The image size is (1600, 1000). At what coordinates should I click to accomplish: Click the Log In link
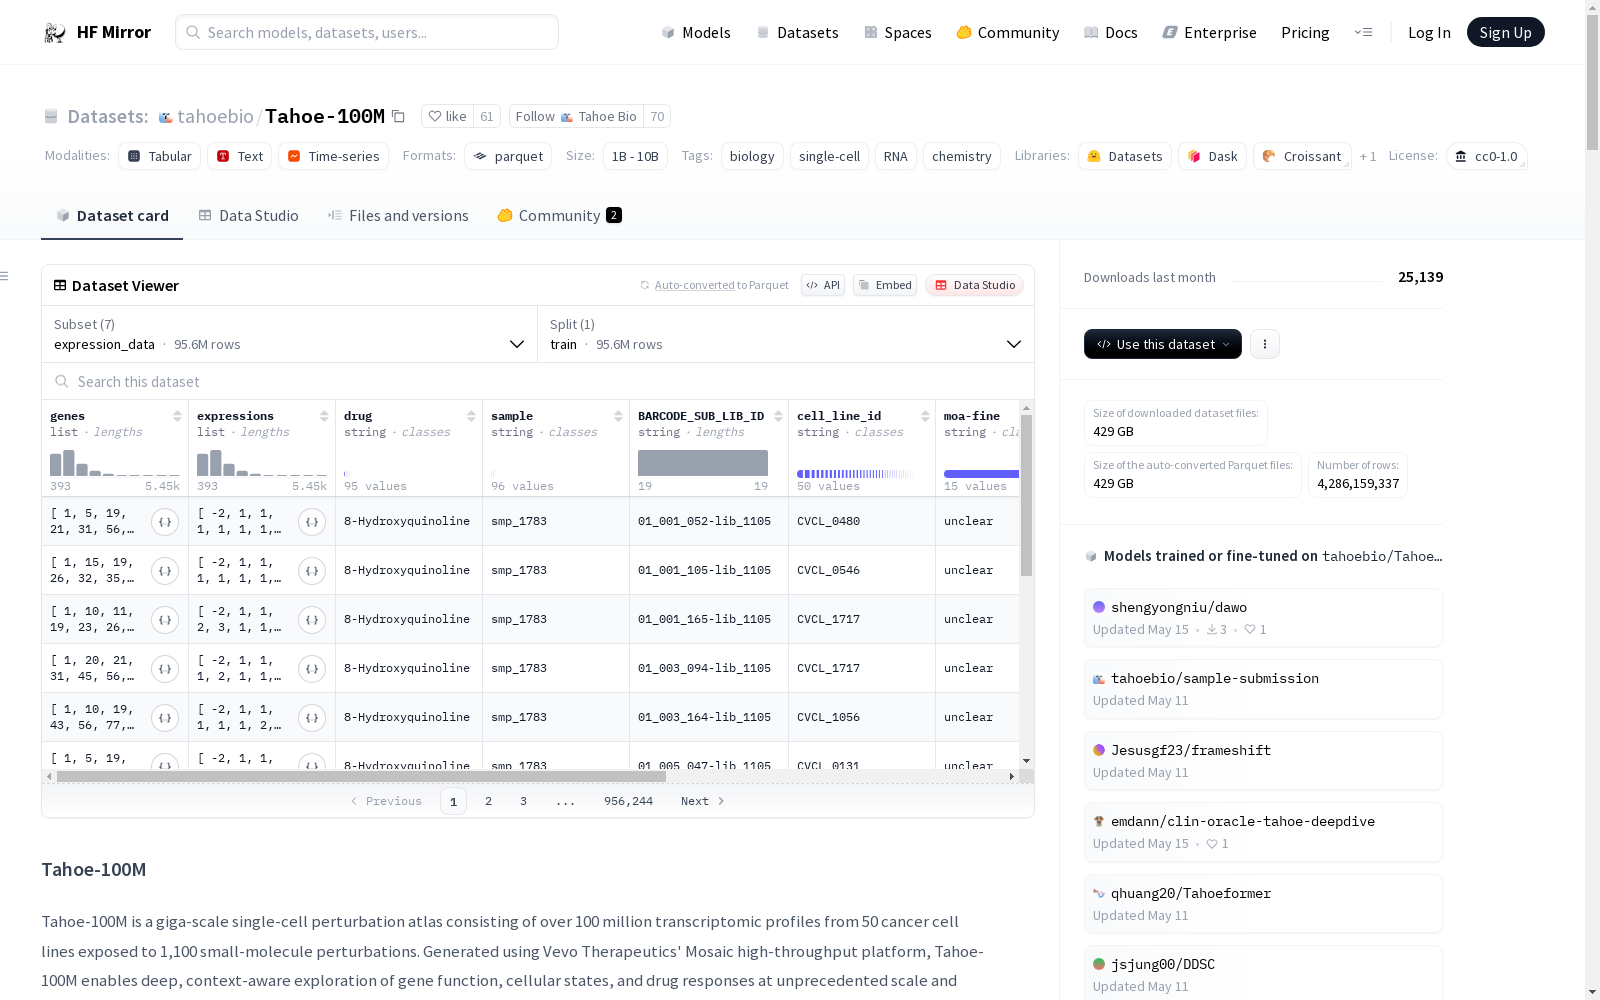pyautogui.click(x=1429, y=33)
